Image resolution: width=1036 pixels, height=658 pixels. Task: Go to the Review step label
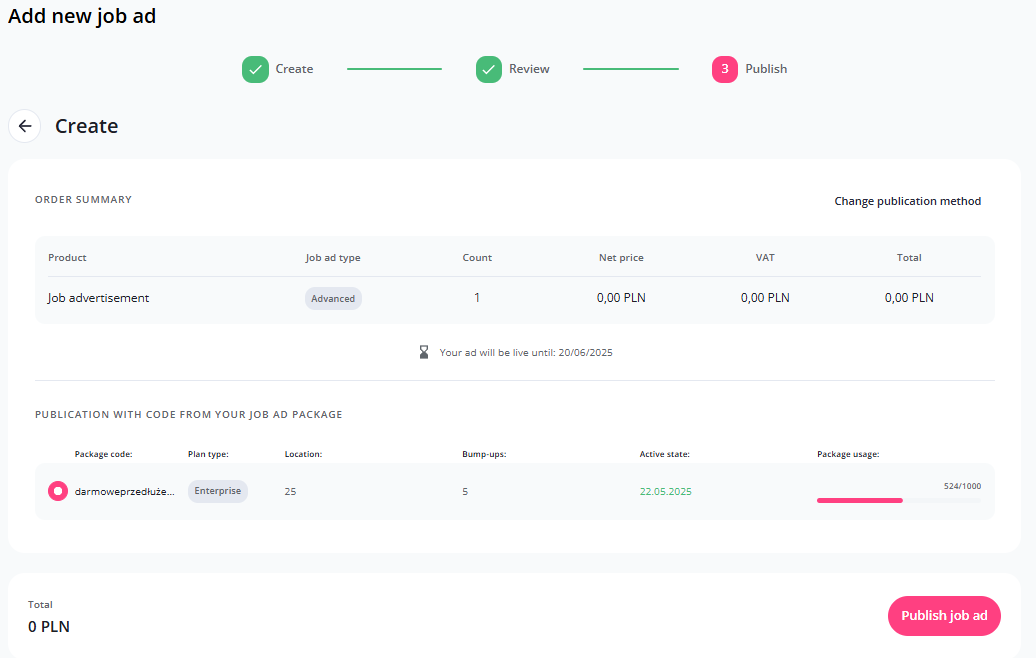(529, 69)
